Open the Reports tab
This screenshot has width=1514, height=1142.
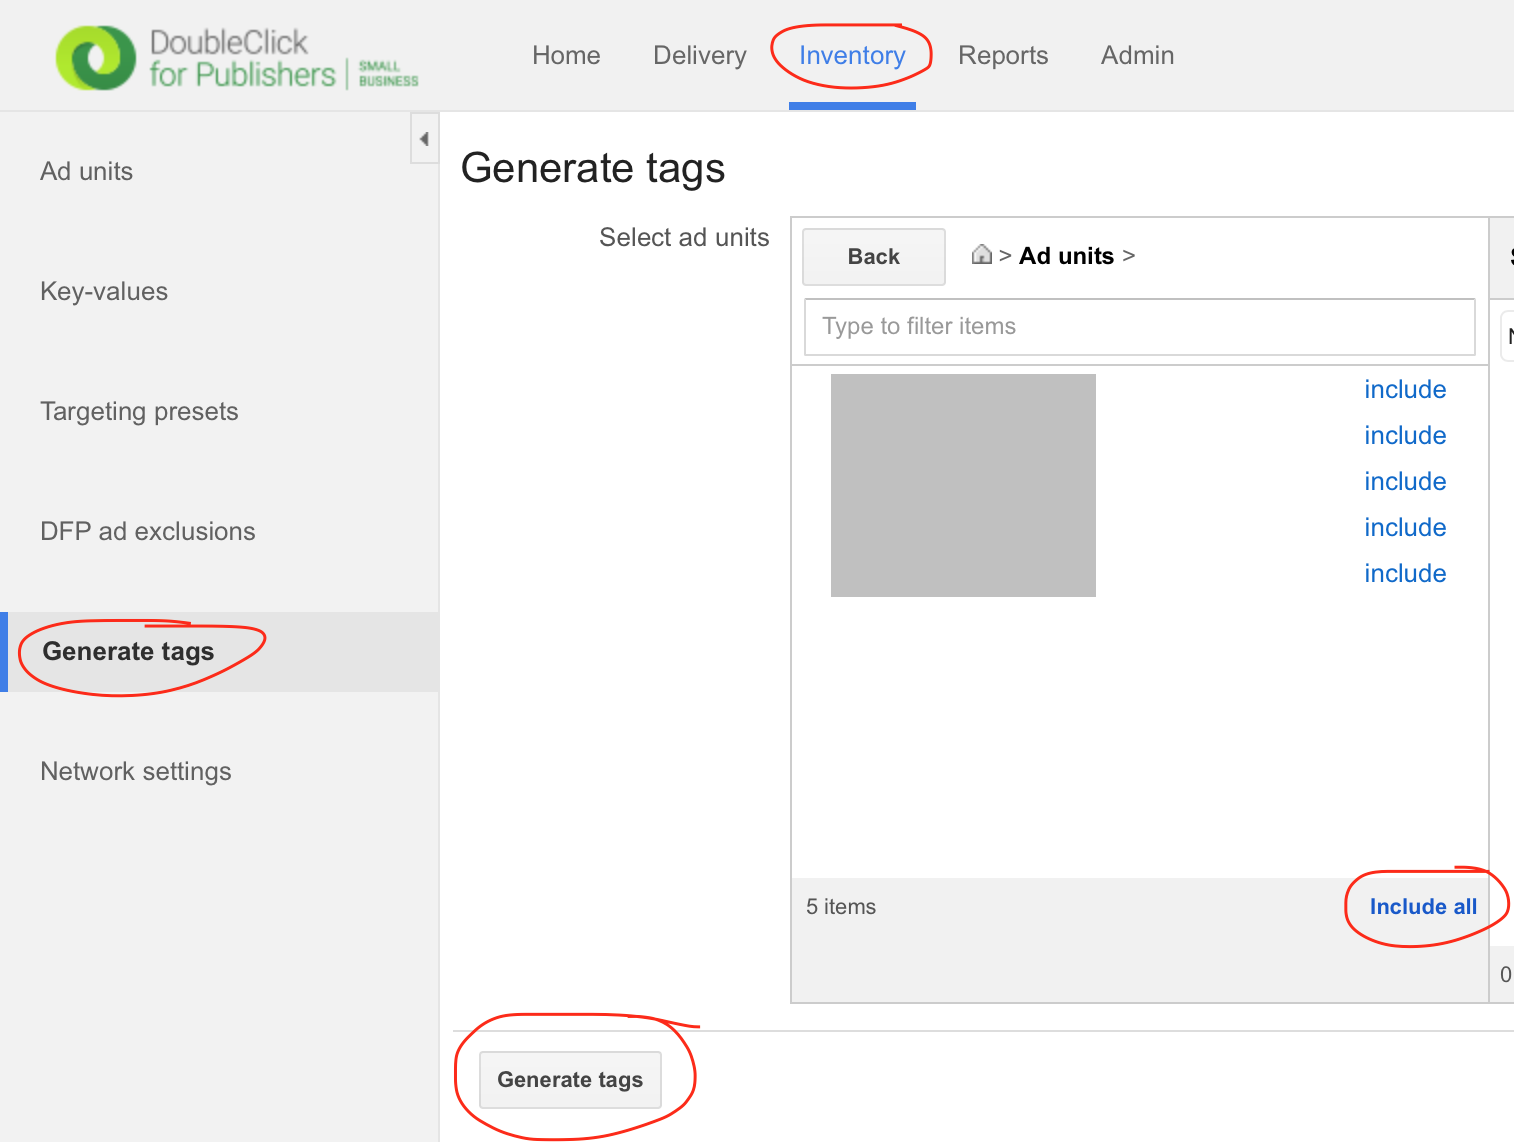pos(1003,55)
